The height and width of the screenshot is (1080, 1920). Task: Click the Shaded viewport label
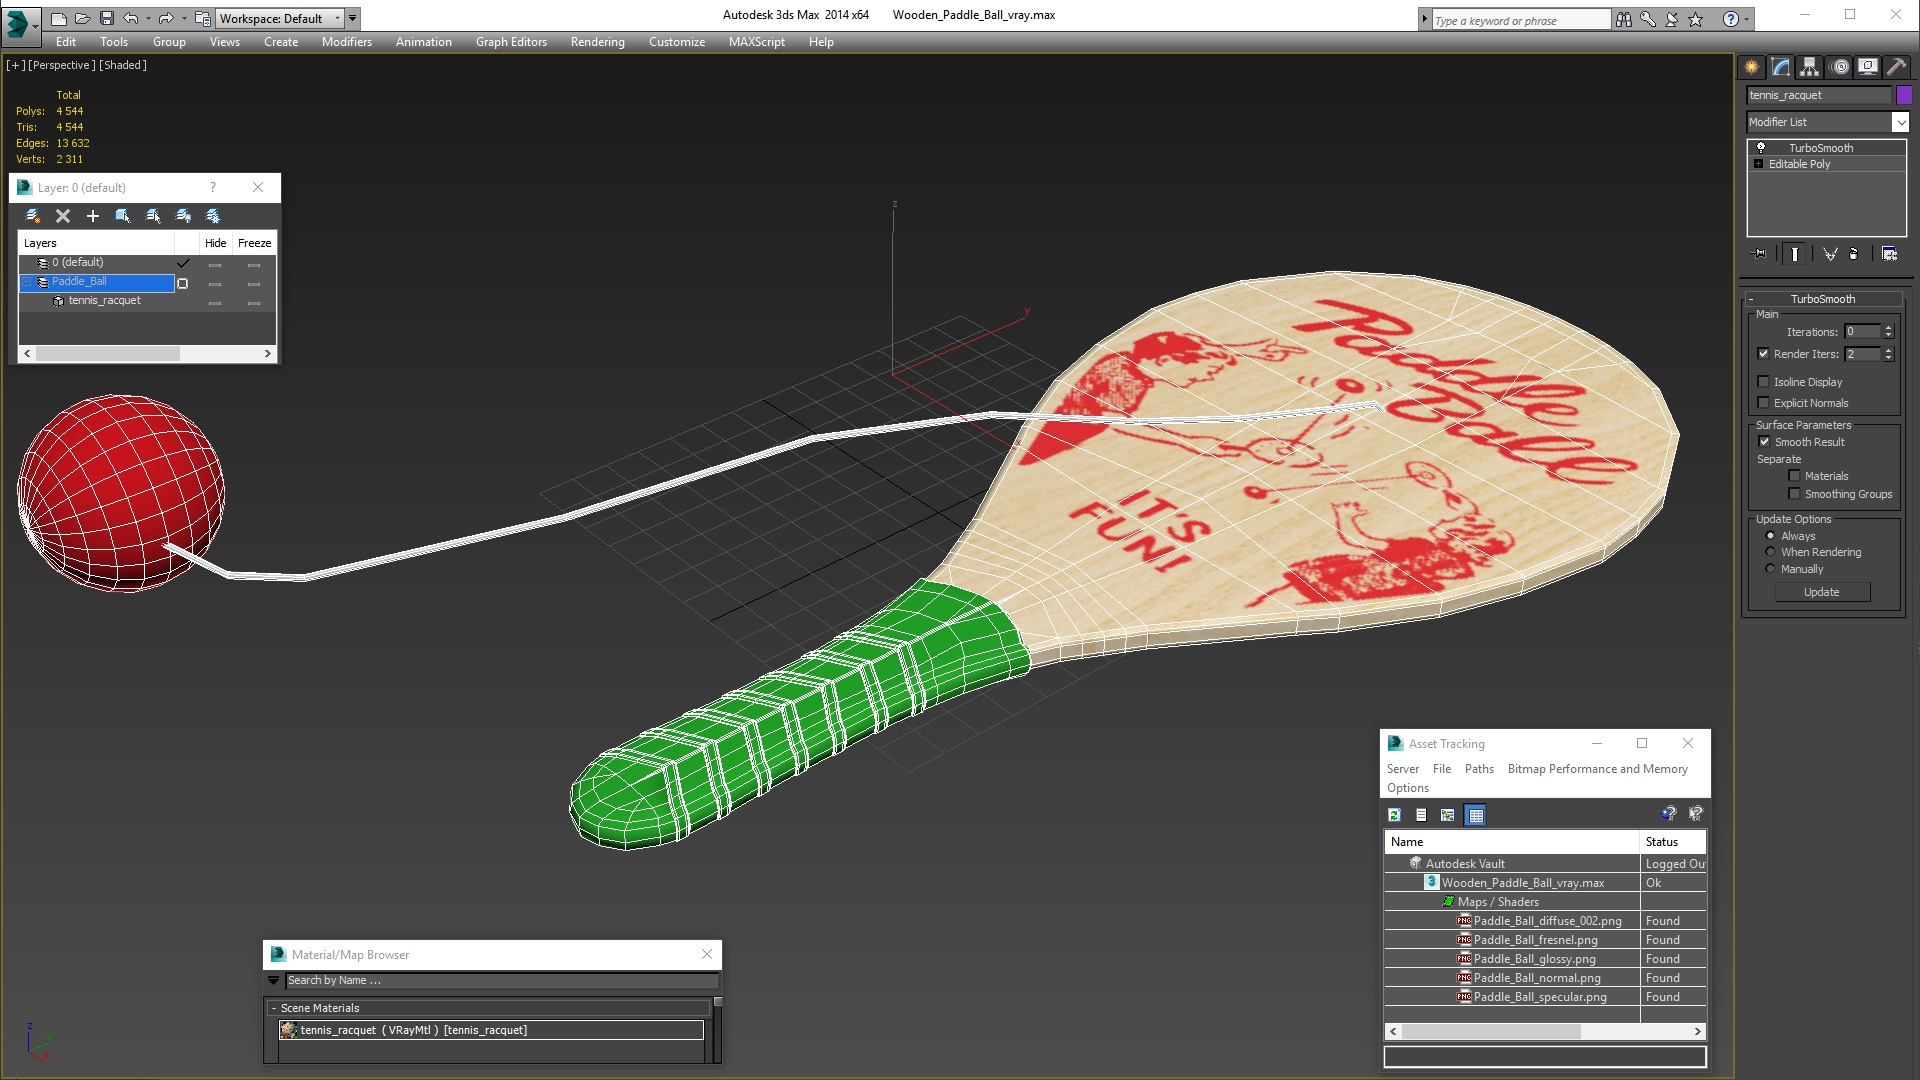click(x=123, y=65)
